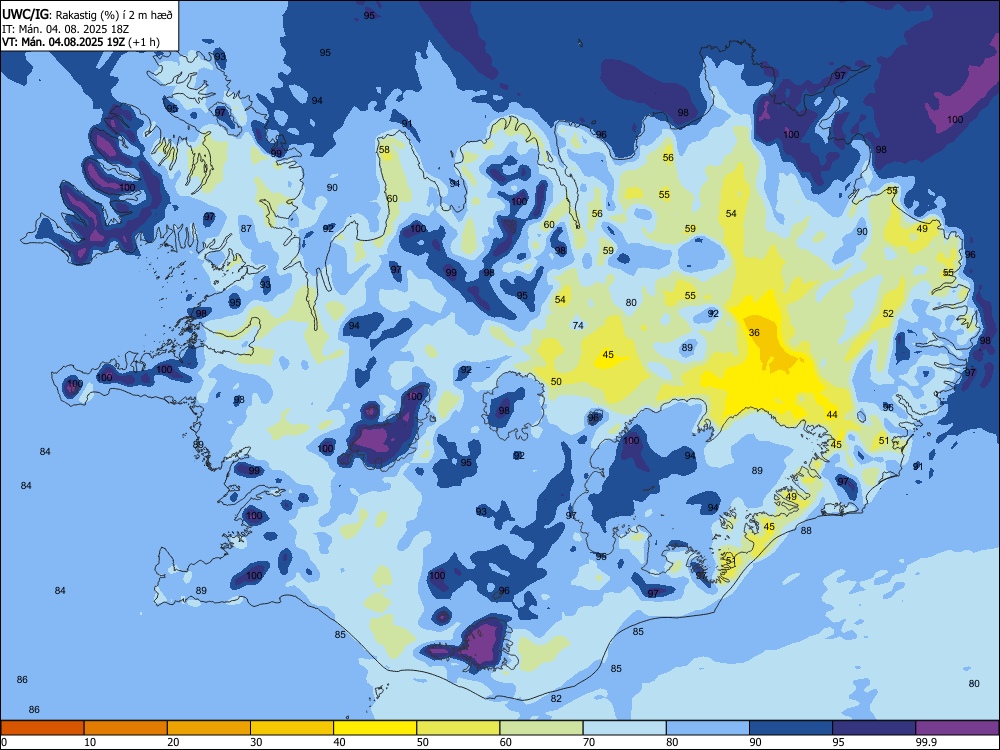Click the '44' value in the southeast
The image size is (1000, 750).
(832, 415)
